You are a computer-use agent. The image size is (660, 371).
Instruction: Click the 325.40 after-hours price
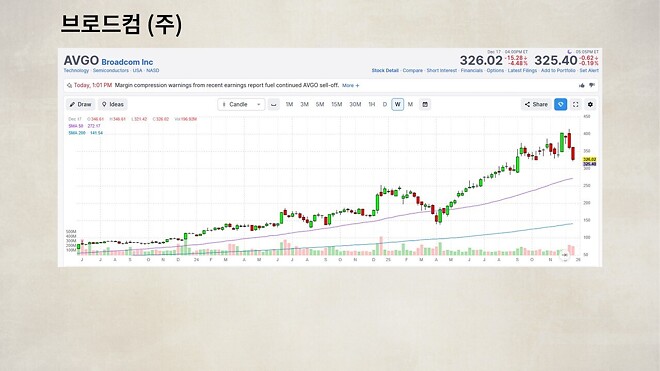(x=556, y=61)
